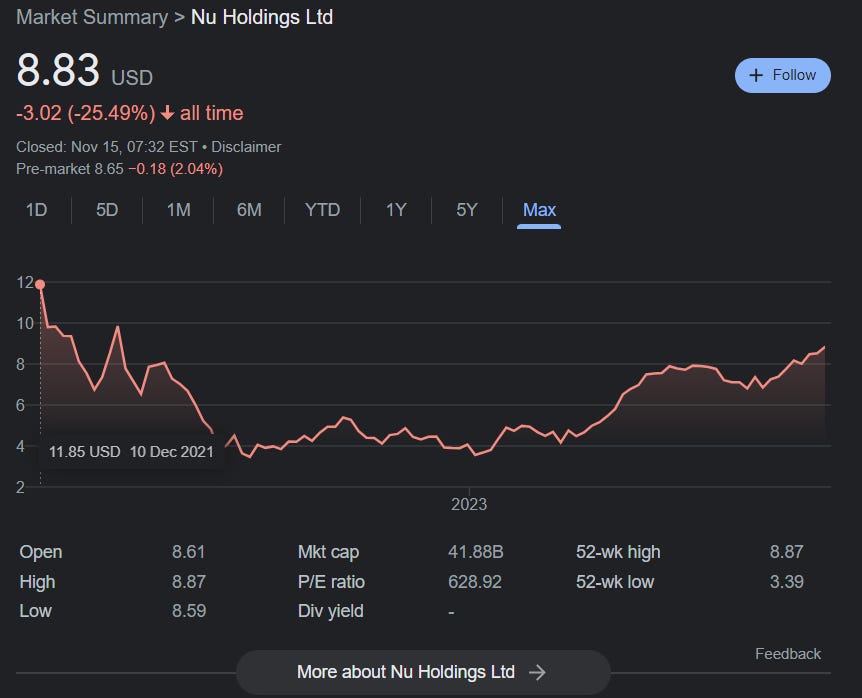Open More about Nu Holdings Ltd
The image size is (862, 698).
click(x=423, y=672)
